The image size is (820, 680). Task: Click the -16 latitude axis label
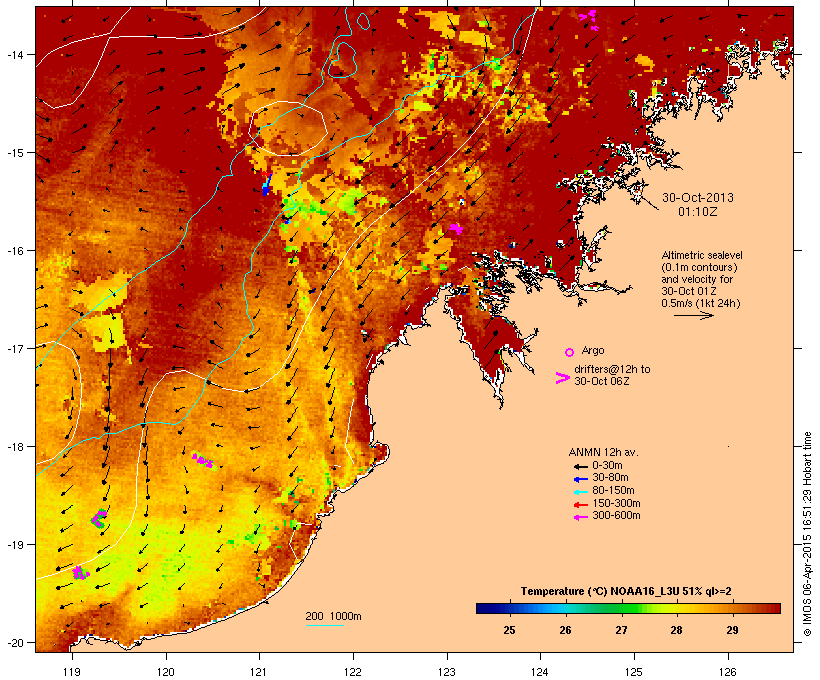pyautogui.click(x=14, y=251)
